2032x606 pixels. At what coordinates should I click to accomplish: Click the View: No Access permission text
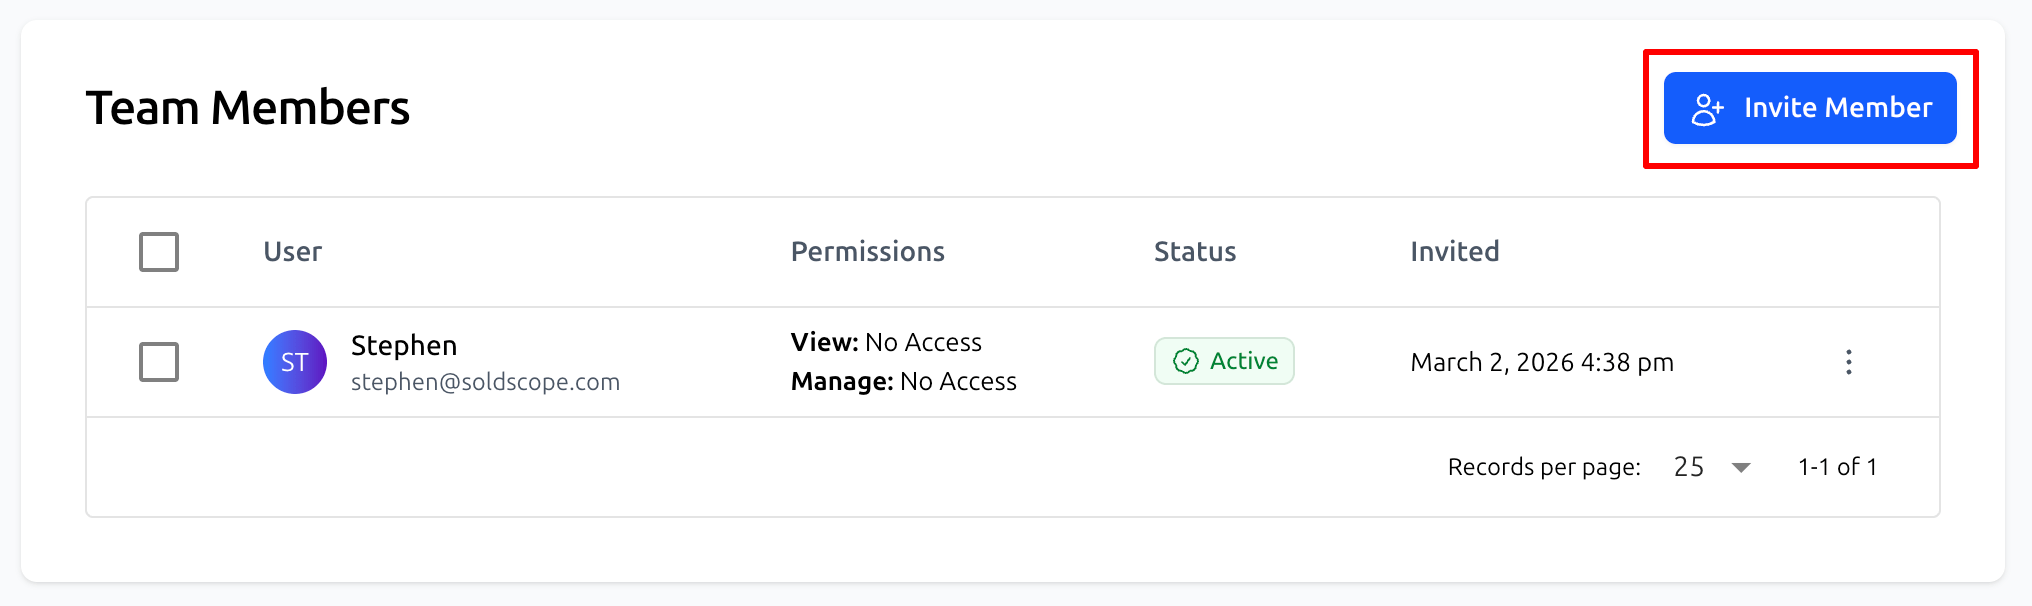click(886, 342)
